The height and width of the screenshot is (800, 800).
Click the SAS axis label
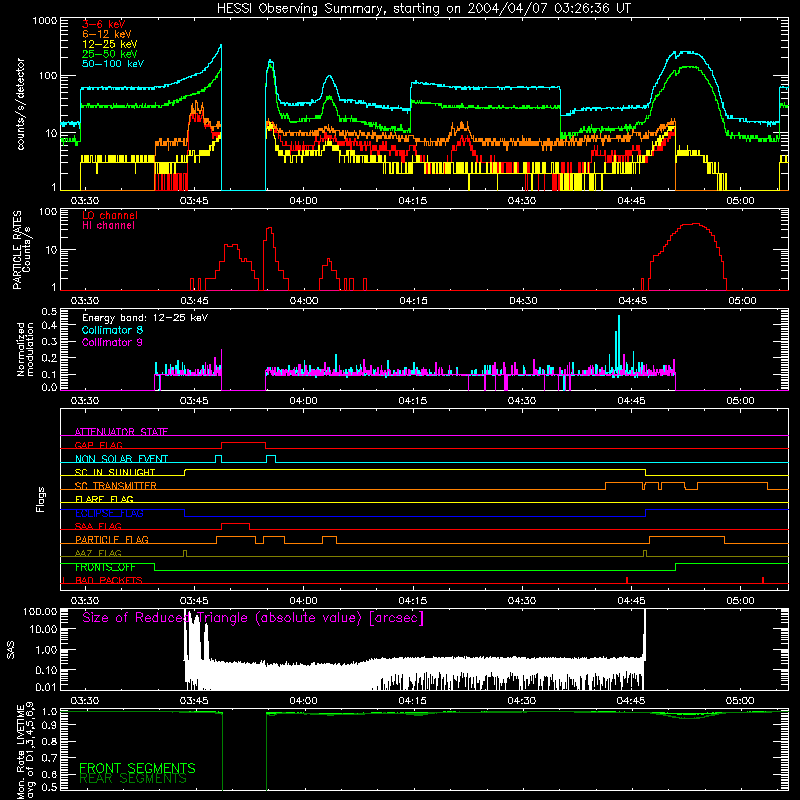[10, 650]
